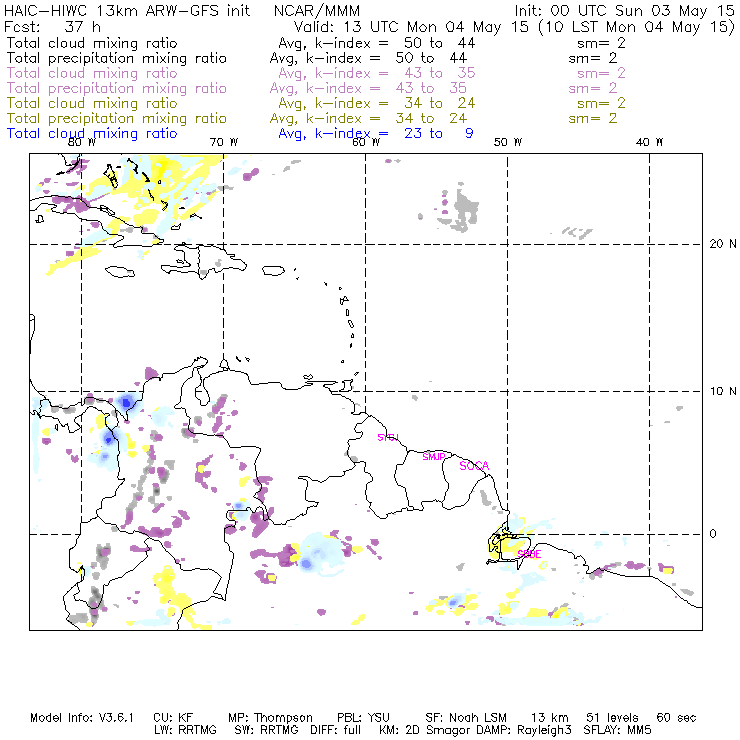Click the magenta "SOCA" station label
Viewport: 740px width, 740px height.
(x=474, y=466)
